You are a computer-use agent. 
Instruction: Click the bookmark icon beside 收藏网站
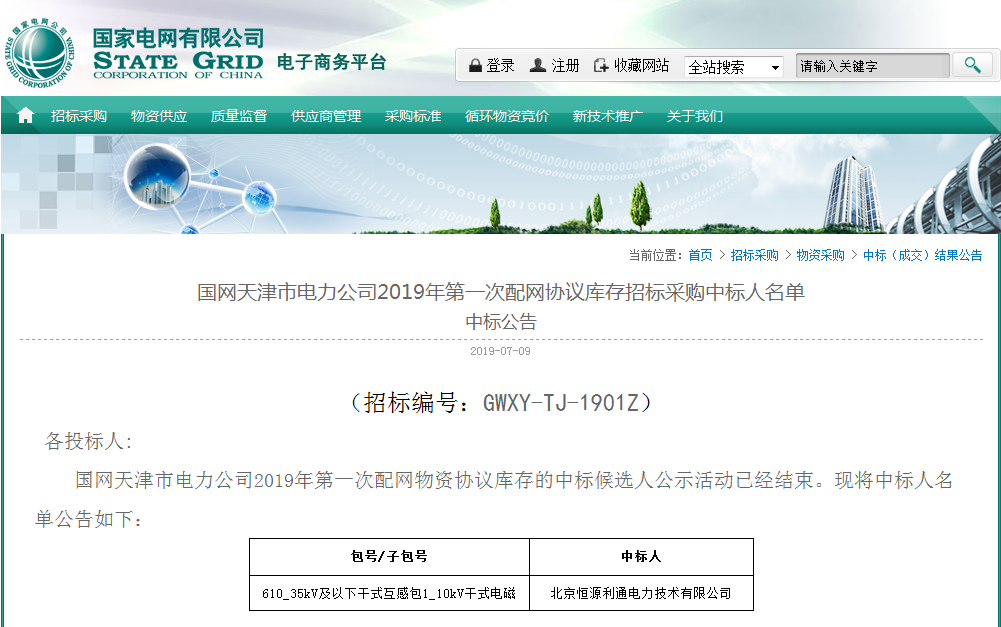tap(601, 65)
